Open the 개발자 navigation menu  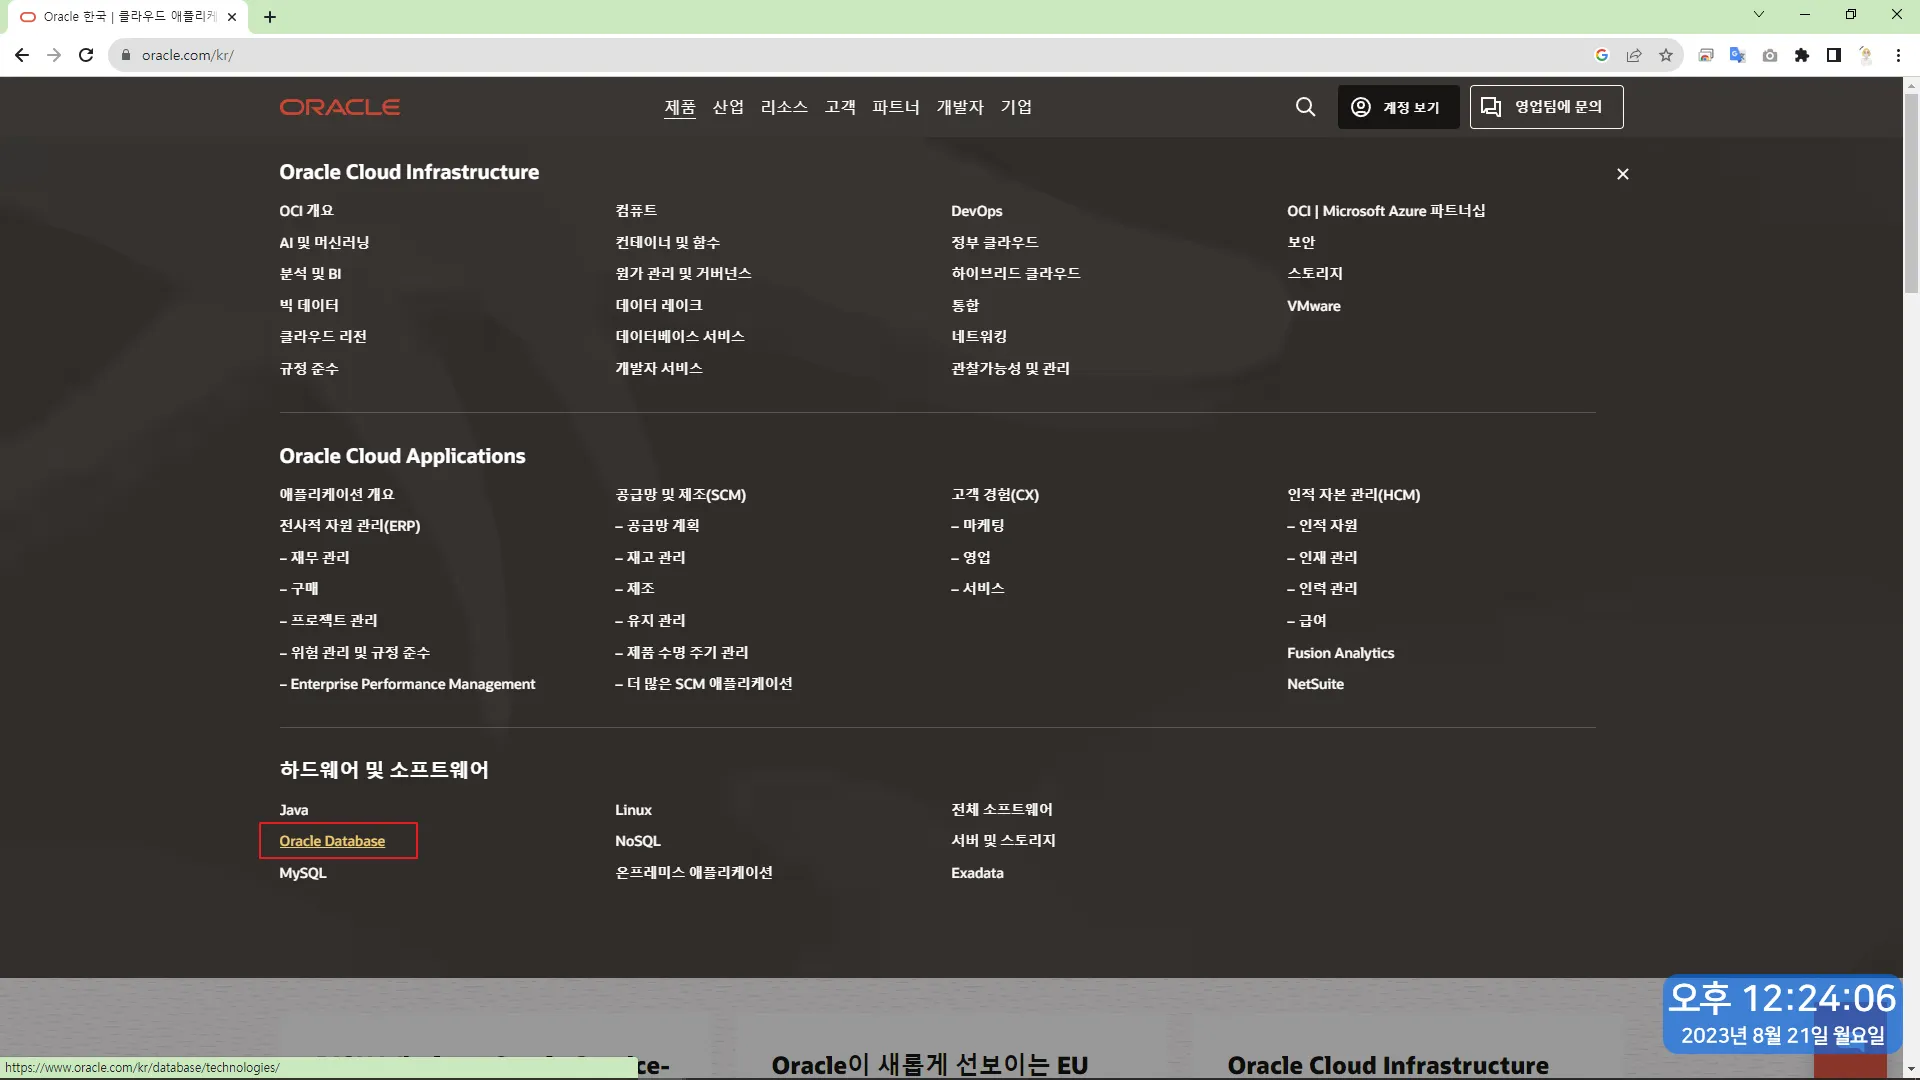[x=960, y=107]
